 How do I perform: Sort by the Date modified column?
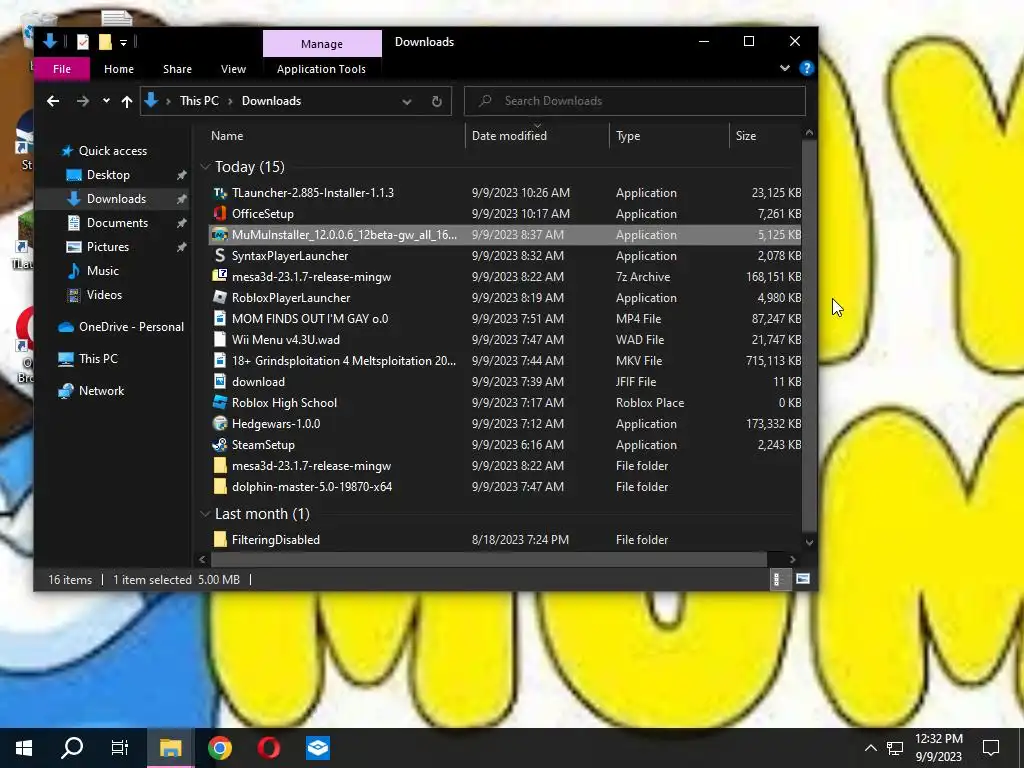[537, 136]
